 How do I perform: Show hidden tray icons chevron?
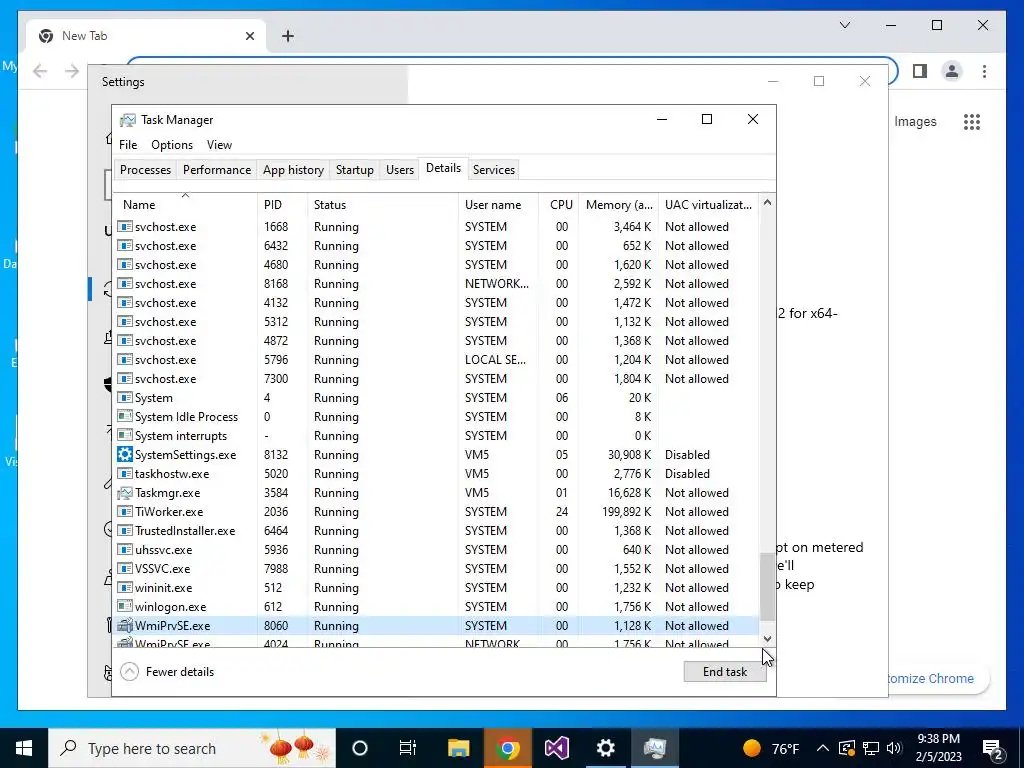(823, 748)
